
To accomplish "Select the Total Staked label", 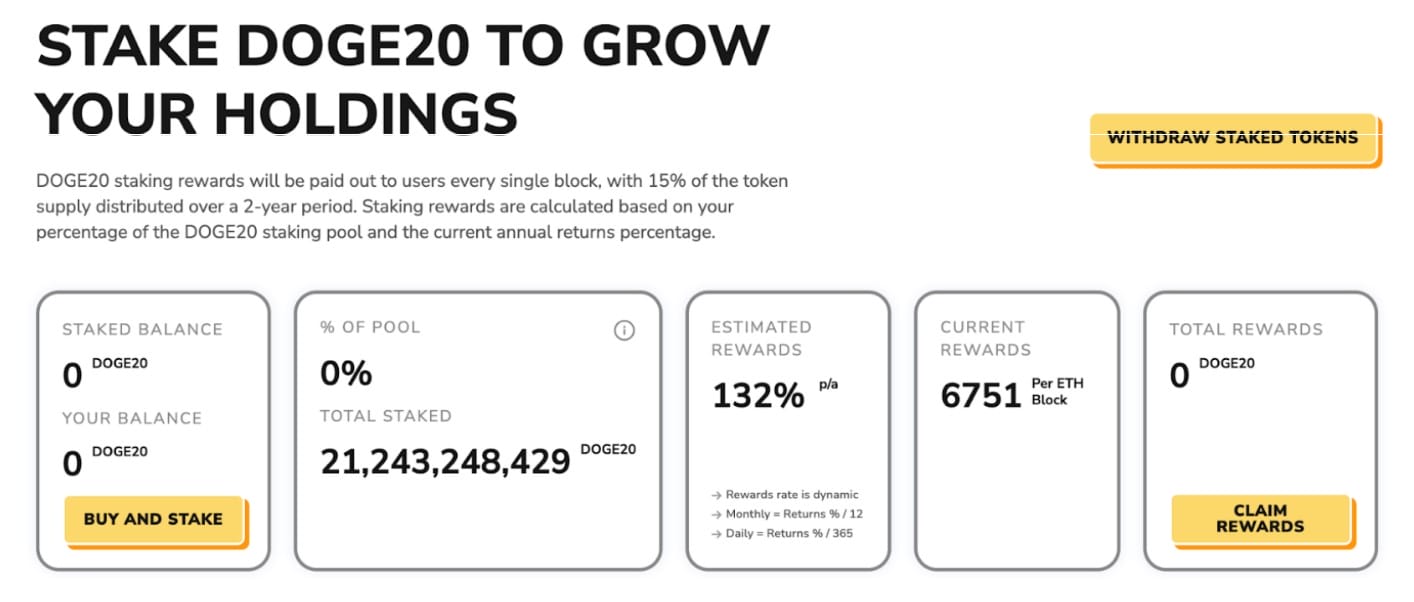I will 386,416.
